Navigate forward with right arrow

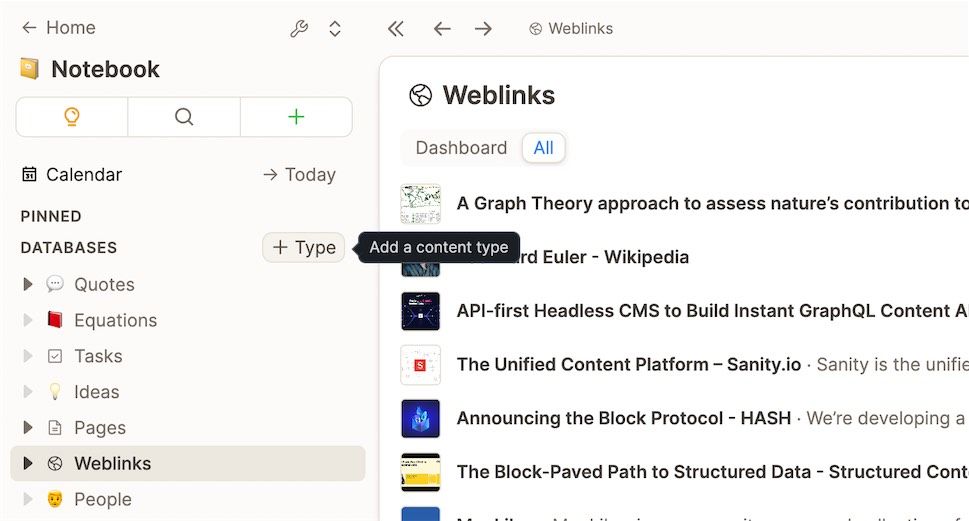pyautogui.click(x=483, y=29)
